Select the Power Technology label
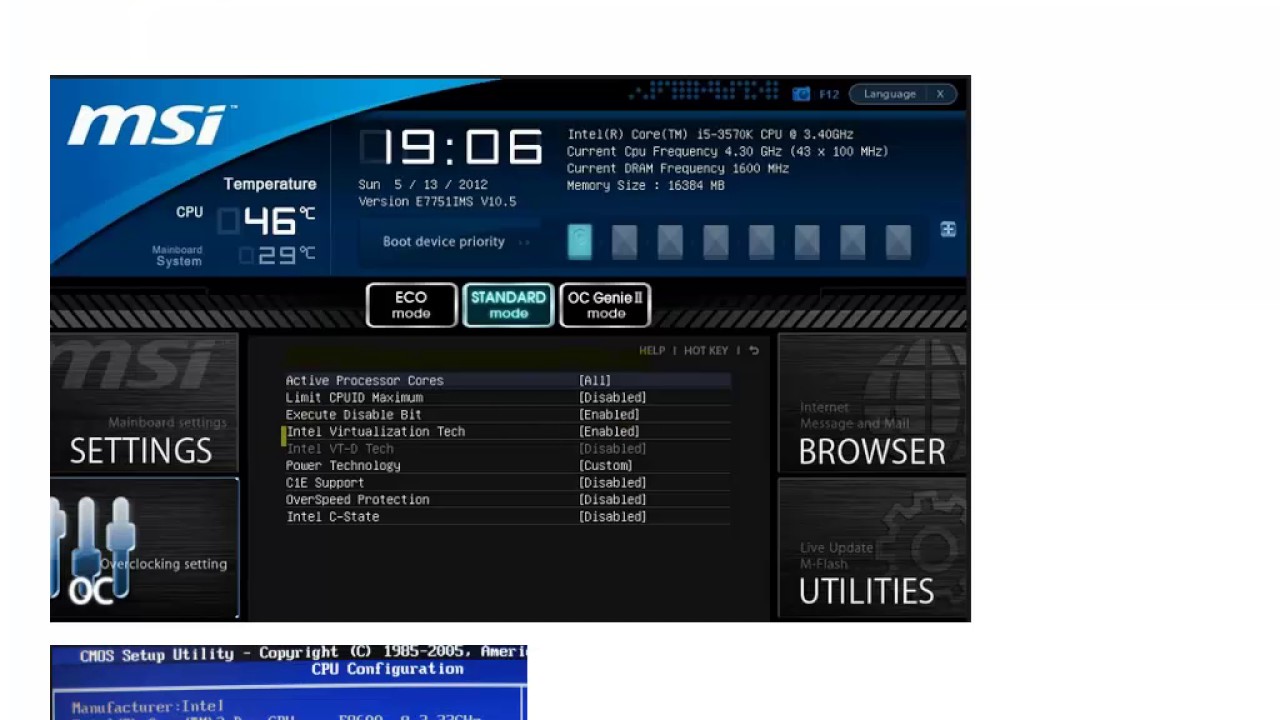This screenshot has width=1280, height=720. [x=343, y=466]
